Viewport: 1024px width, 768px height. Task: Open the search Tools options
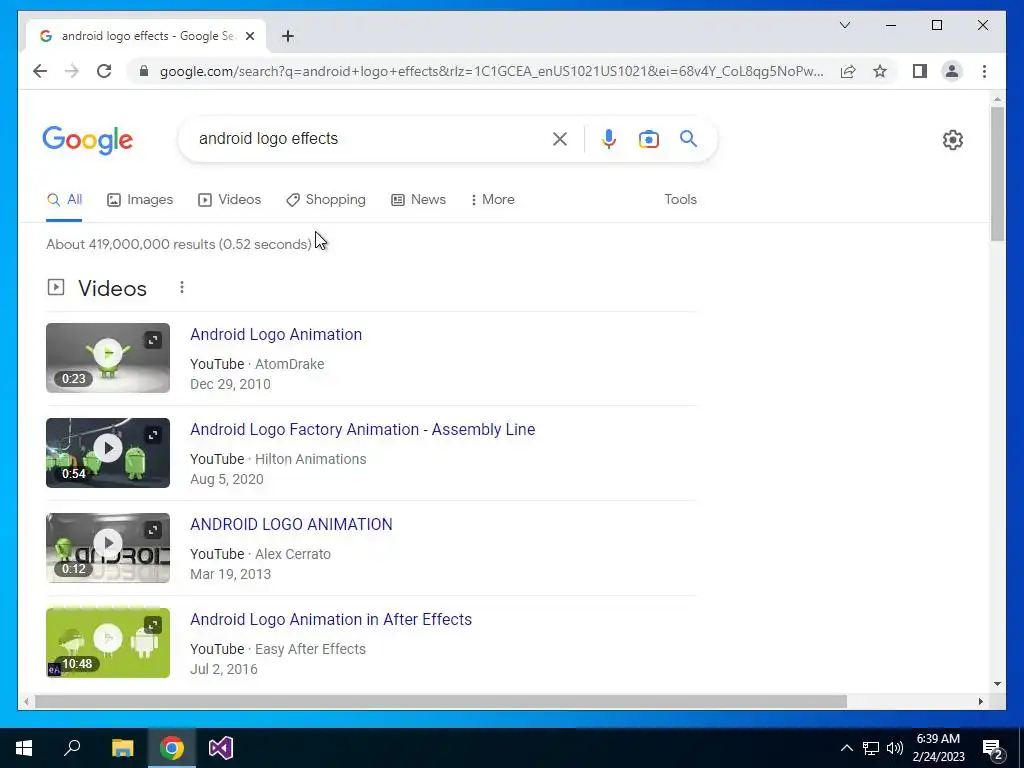pos(680,199)
